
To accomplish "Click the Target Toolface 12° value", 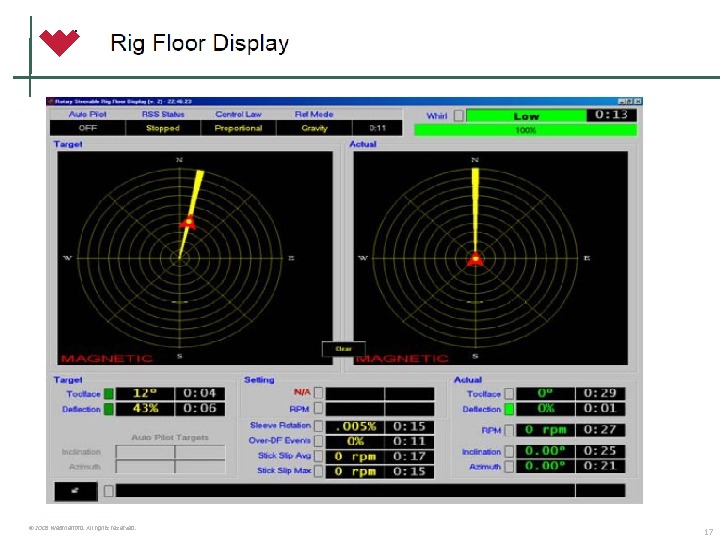I will click(145, 394).
